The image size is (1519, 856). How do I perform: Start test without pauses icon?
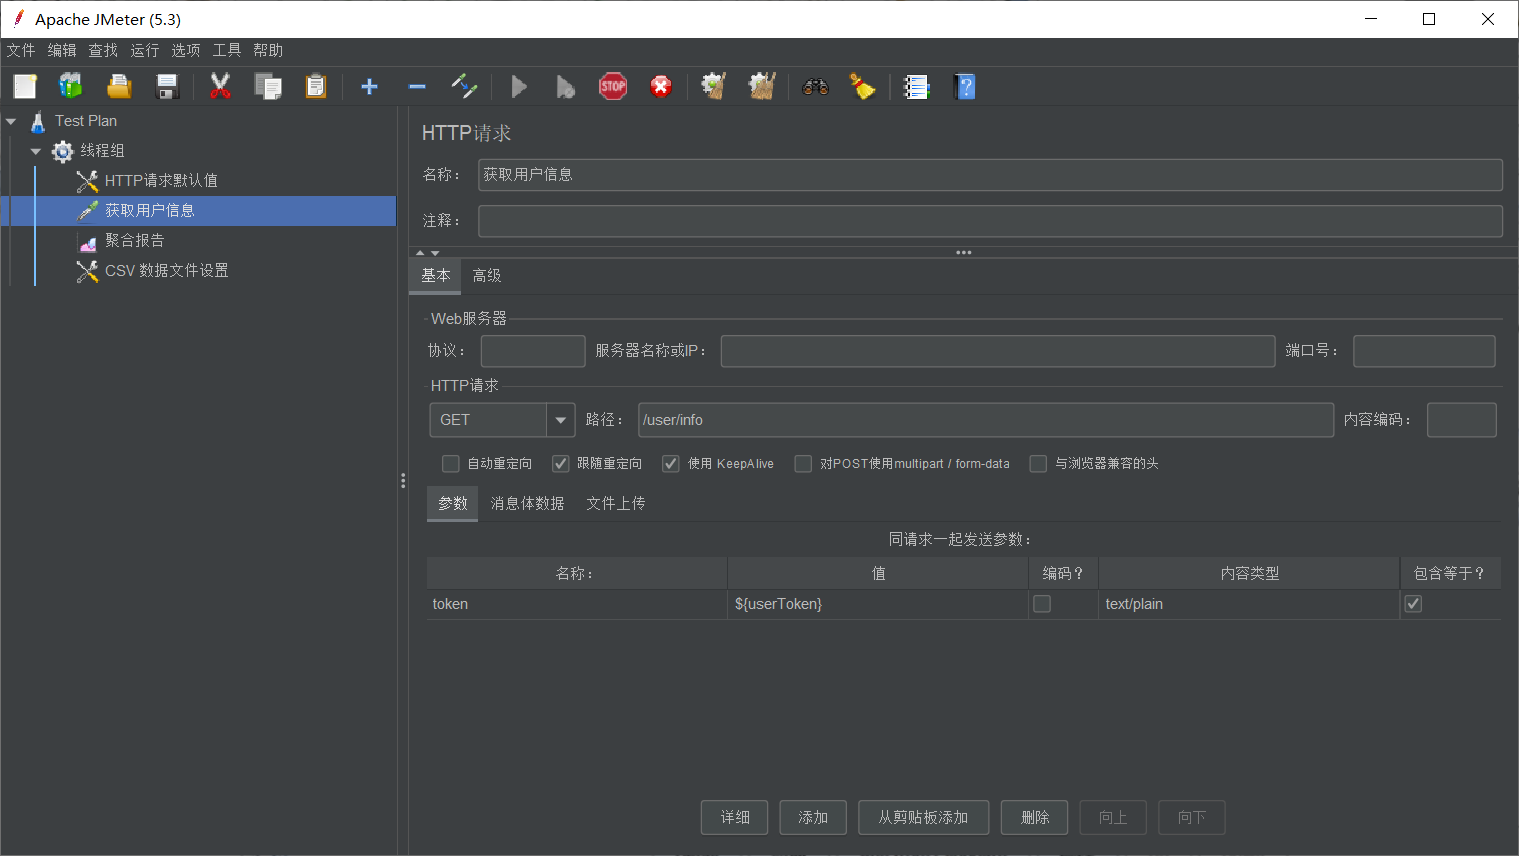tap(565, 87)
